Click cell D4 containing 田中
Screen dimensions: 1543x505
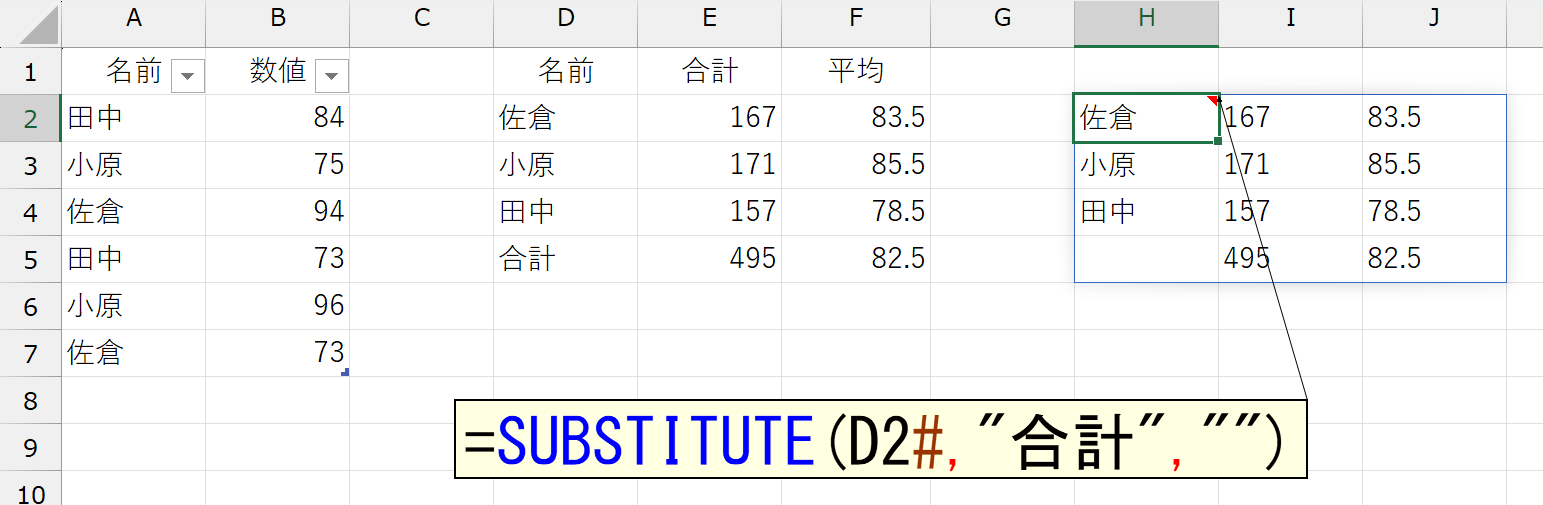[x=566, y=212]
